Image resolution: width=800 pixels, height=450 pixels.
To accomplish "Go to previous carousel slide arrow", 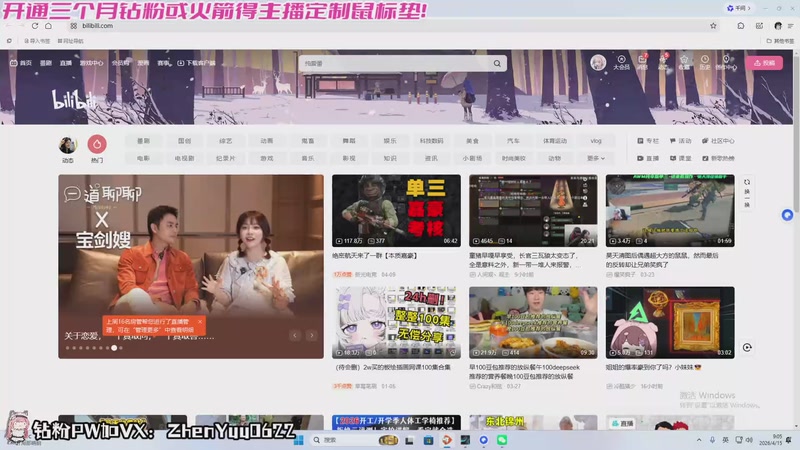I will tap(295, 335).
